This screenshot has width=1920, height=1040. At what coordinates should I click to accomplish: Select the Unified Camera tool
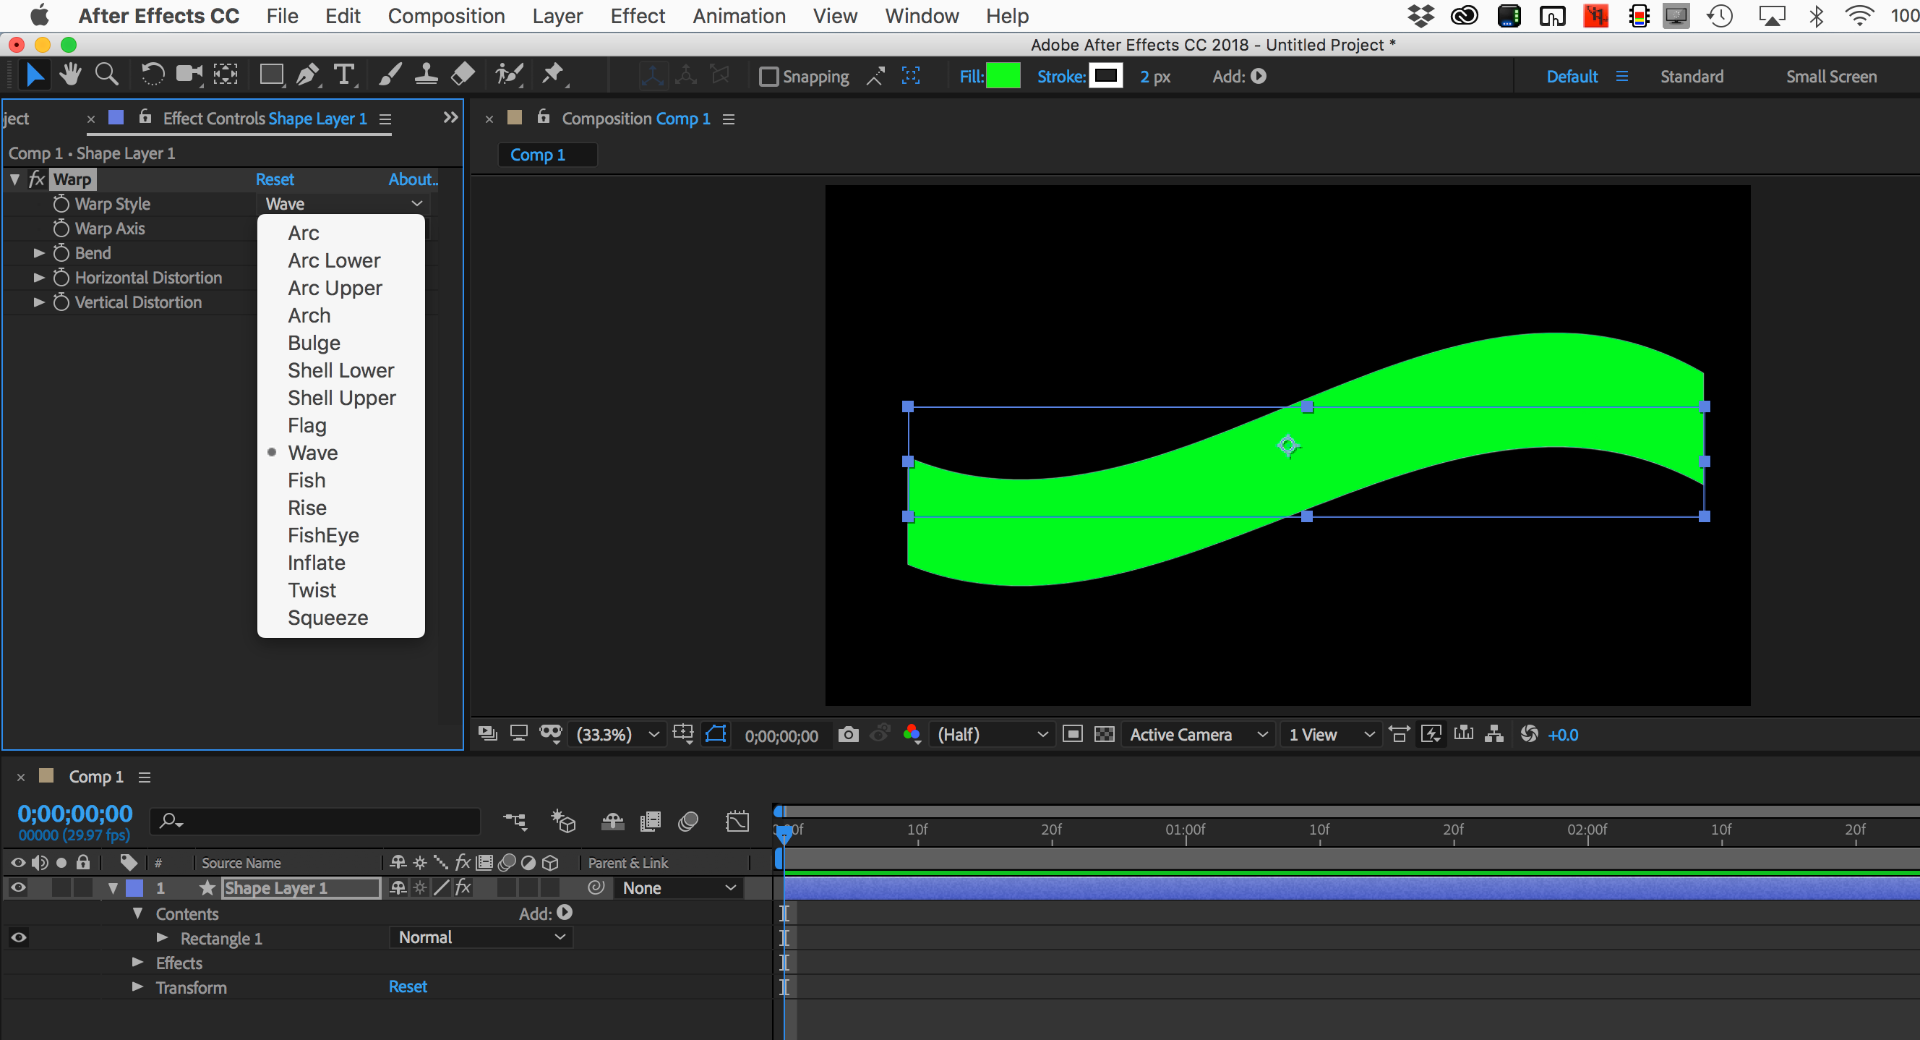189,74
